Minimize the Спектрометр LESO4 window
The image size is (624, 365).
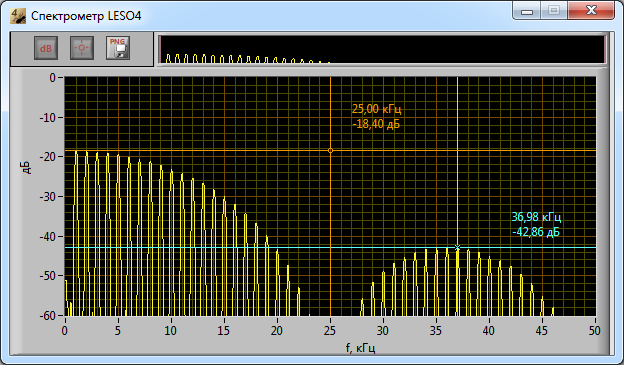click(x=526, y=11)
